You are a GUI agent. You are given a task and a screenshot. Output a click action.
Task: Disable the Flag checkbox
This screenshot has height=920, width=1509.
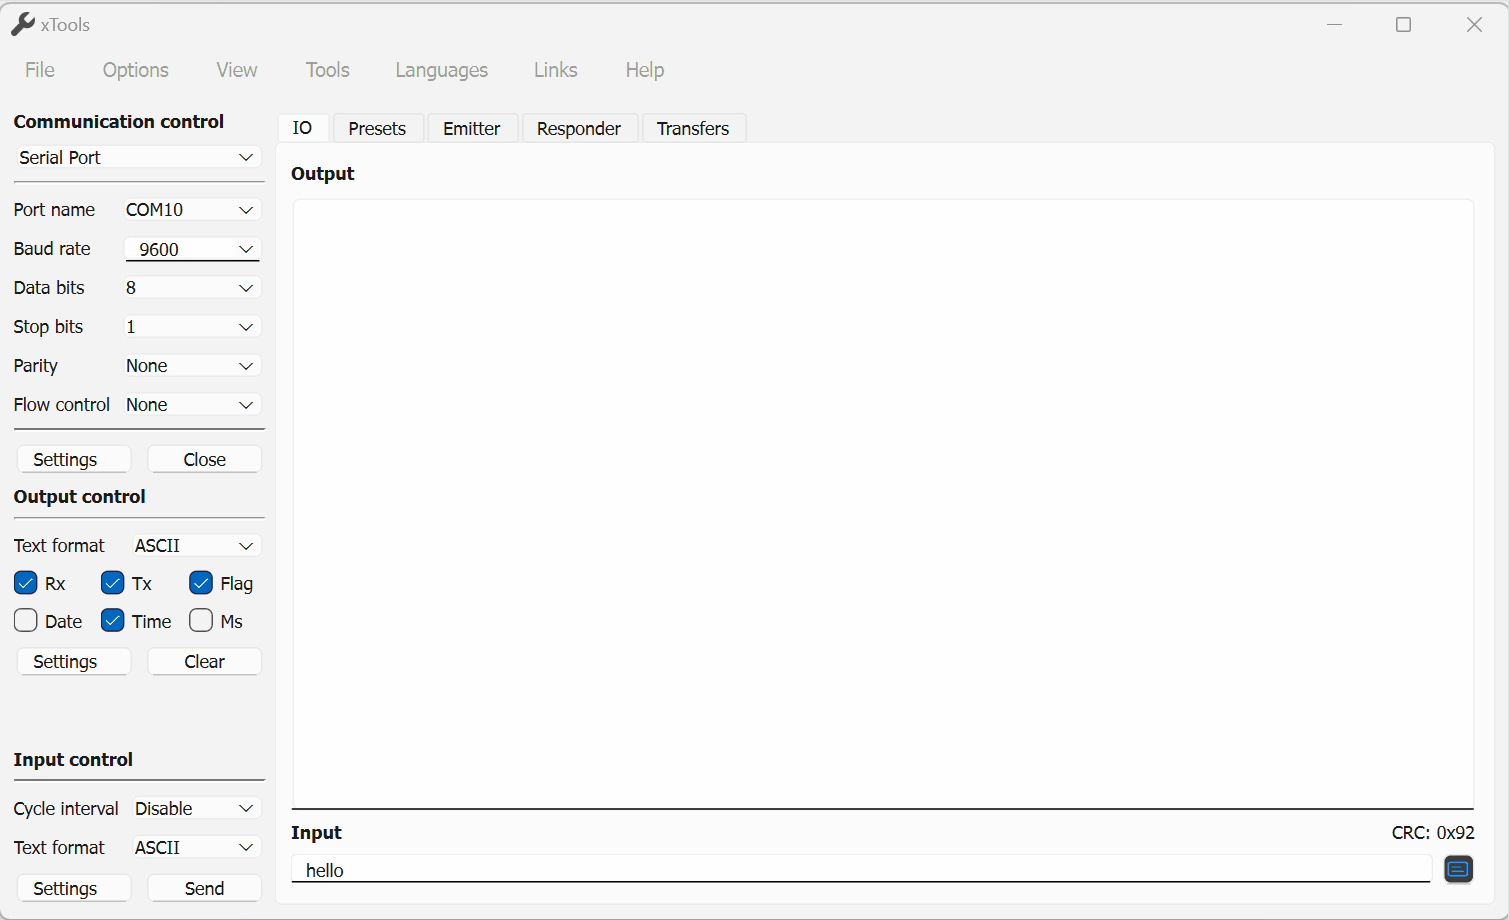tap(201, 583)
